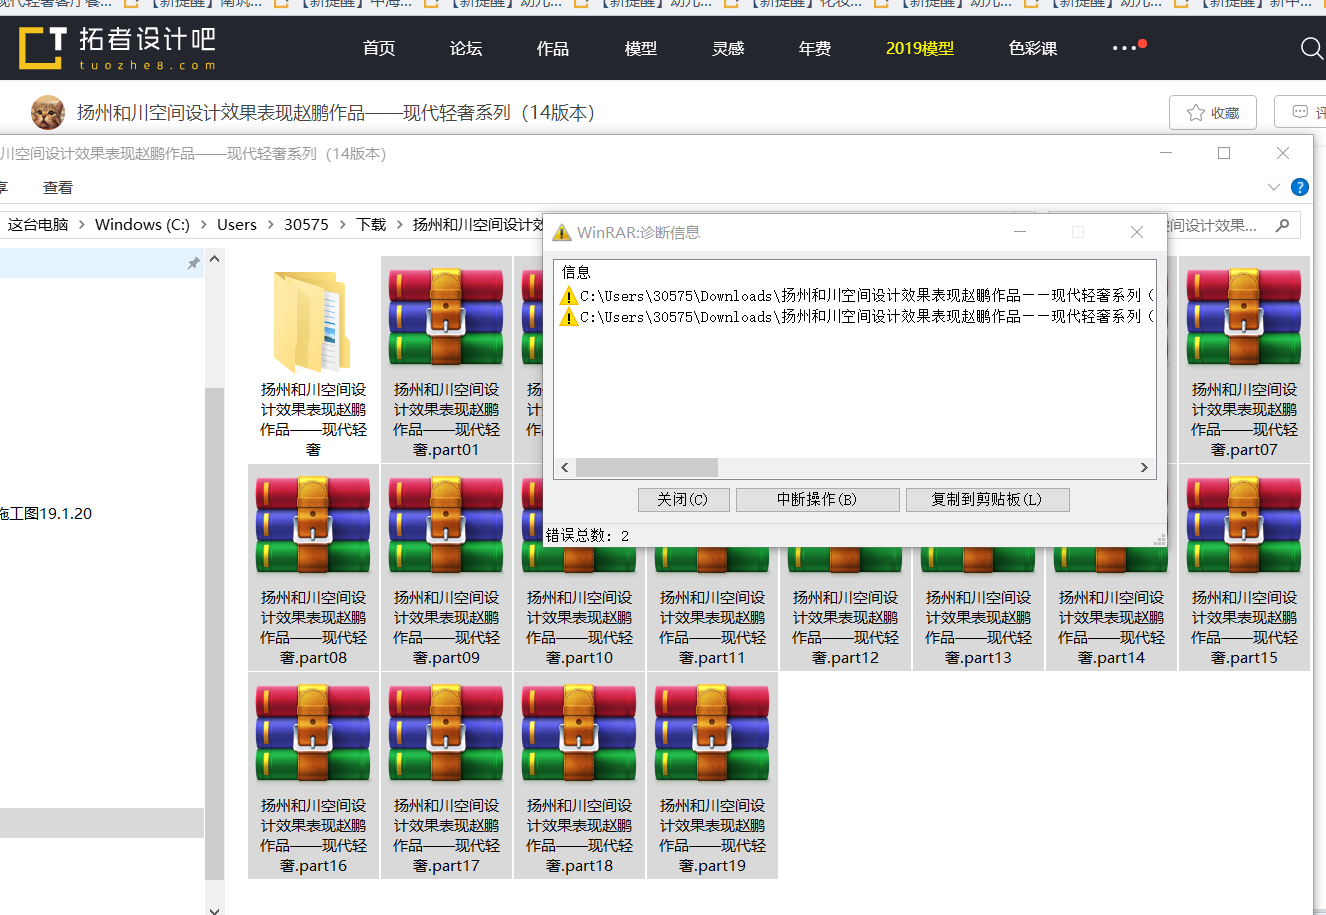Open 论坛 in site navigation
Screen dimensions: 1326x915
tap(466, 48)
